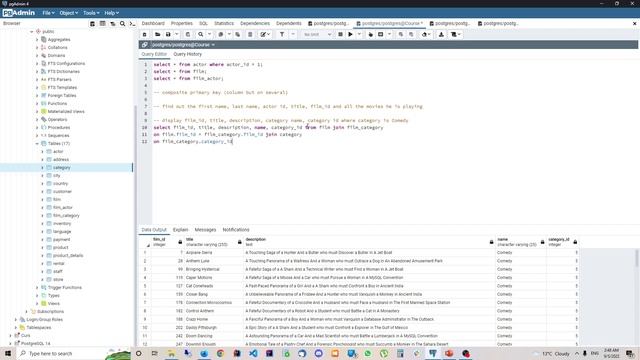Click the Visual Studio Code taskbar icon
This screenshot has width=640, height=360.
click(253, 353)
